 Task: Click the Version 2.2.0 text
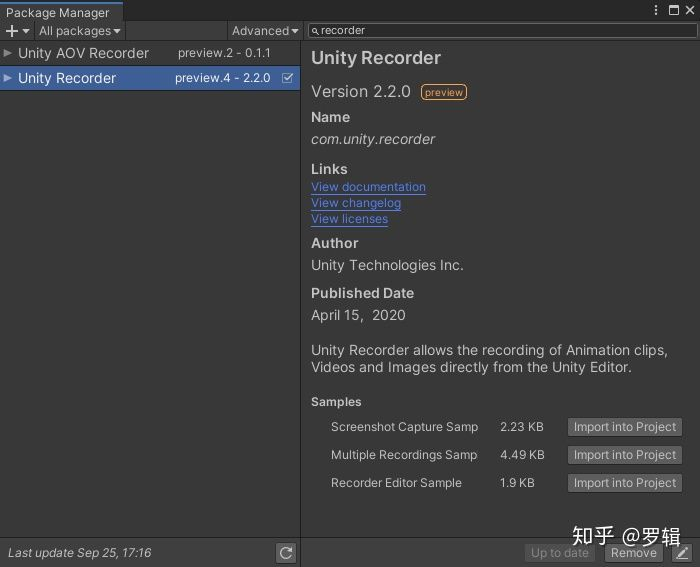pos(361,92)
